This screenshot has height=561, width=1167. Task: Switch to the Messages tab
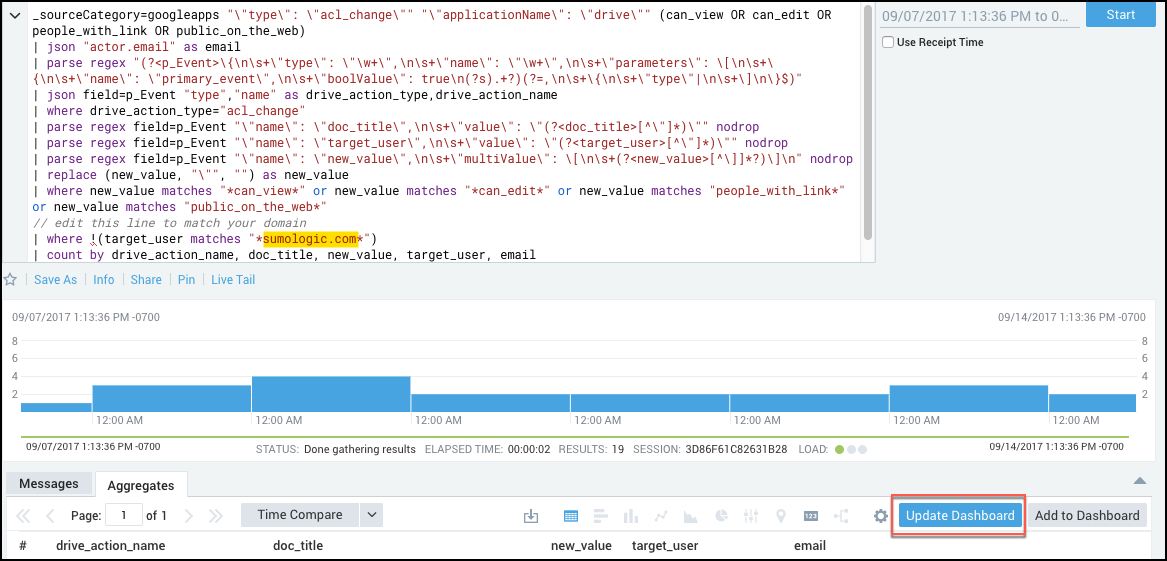(x=49, y=484)
